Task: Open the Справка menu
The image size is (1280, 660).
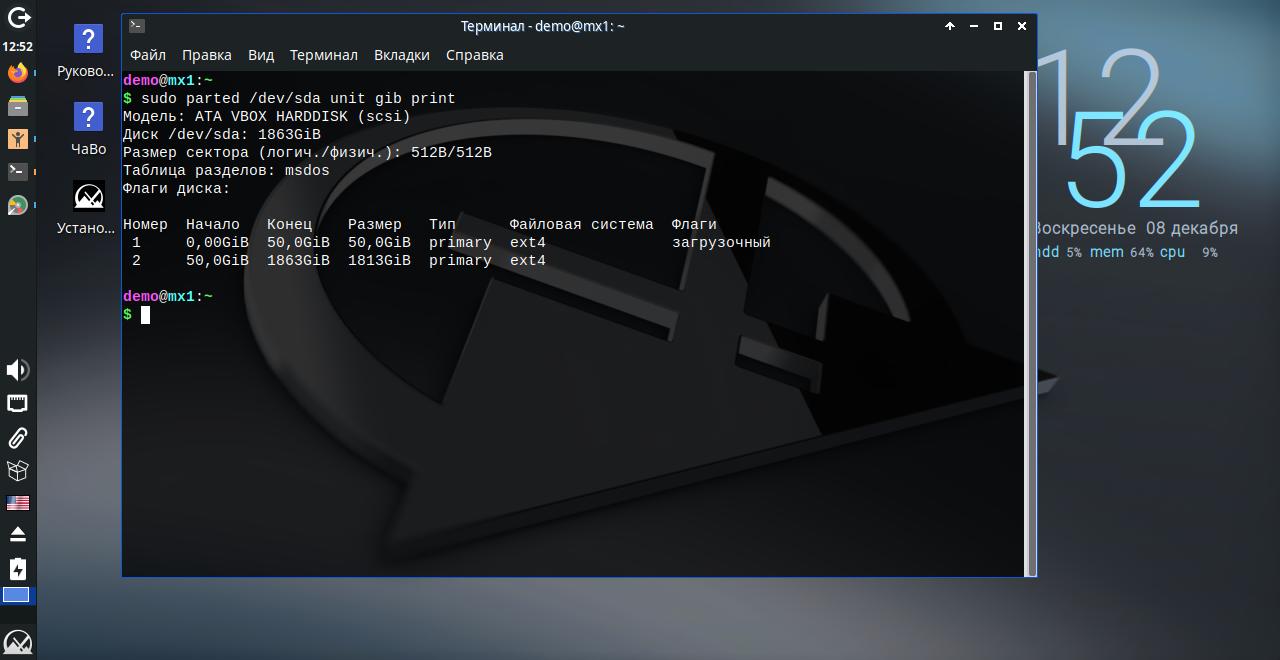Action: click(x=475, y=55)
